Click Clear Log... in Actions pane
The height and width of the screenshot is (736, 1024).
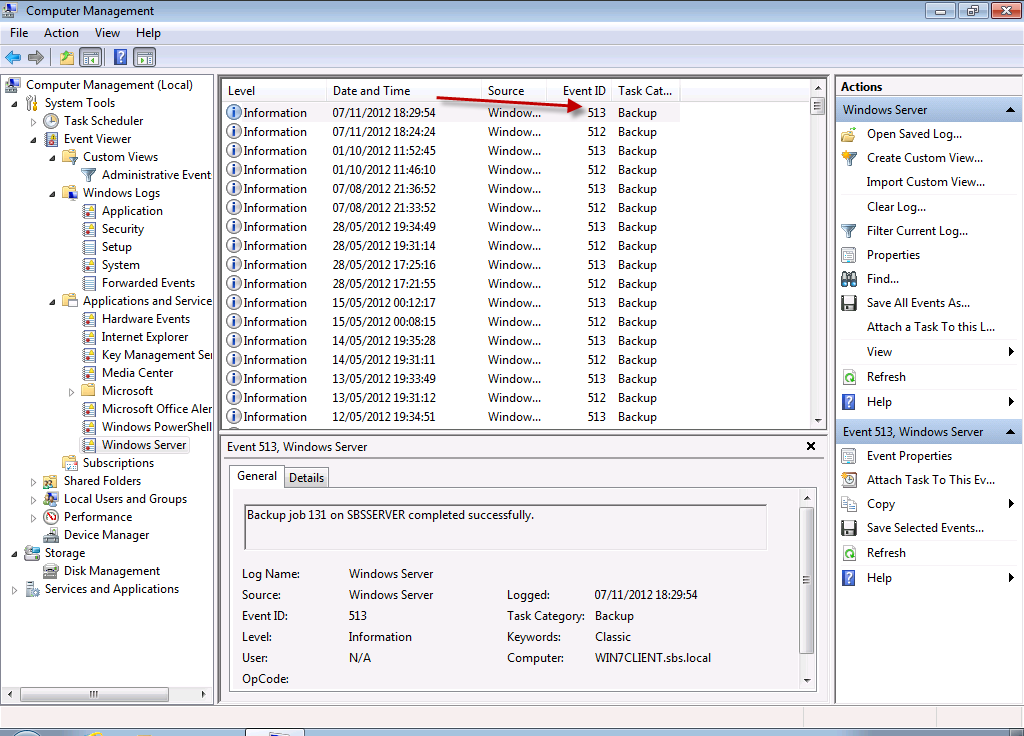point(896,207)
